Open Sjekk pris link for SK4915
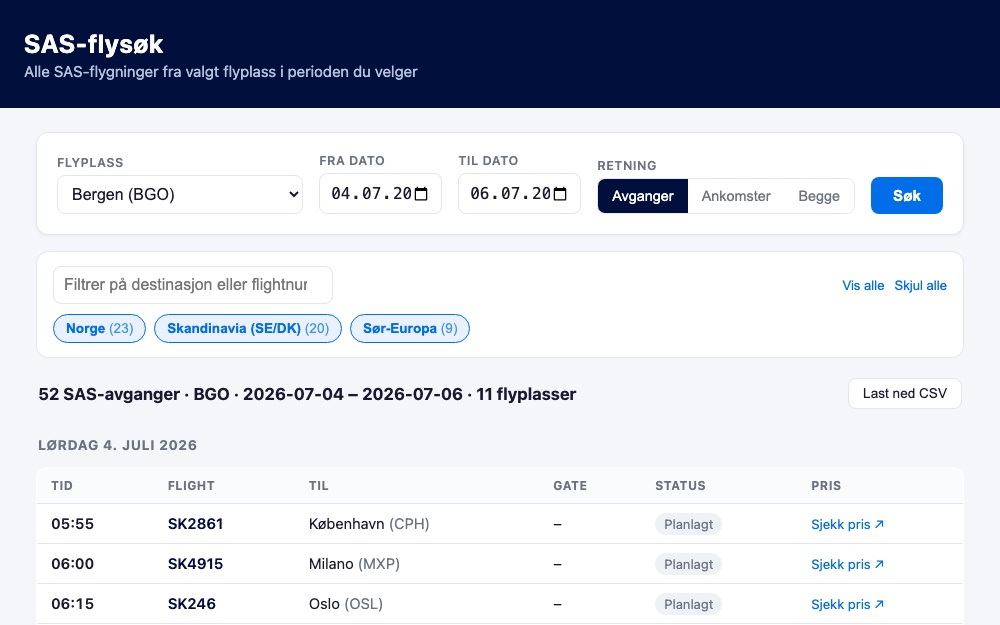Viewport: 1000px width, 625px height. tap(847, 564)
